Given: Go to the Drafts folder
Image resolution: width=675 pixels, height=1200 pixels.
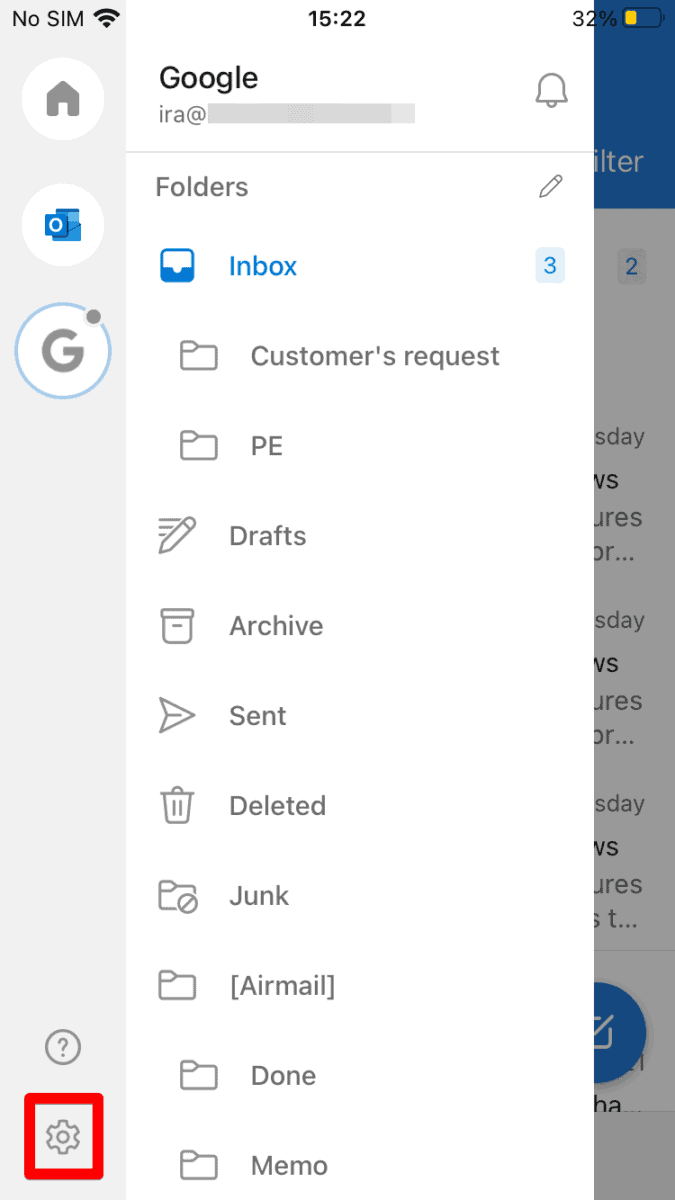Looking at the screenshot, I should (267, 536).
